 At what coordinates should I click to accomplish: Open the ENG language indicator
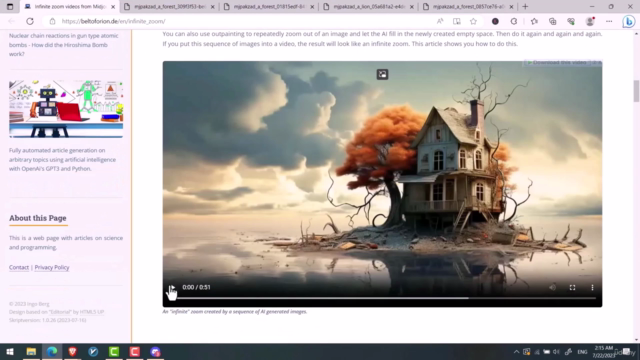point(582,352)
